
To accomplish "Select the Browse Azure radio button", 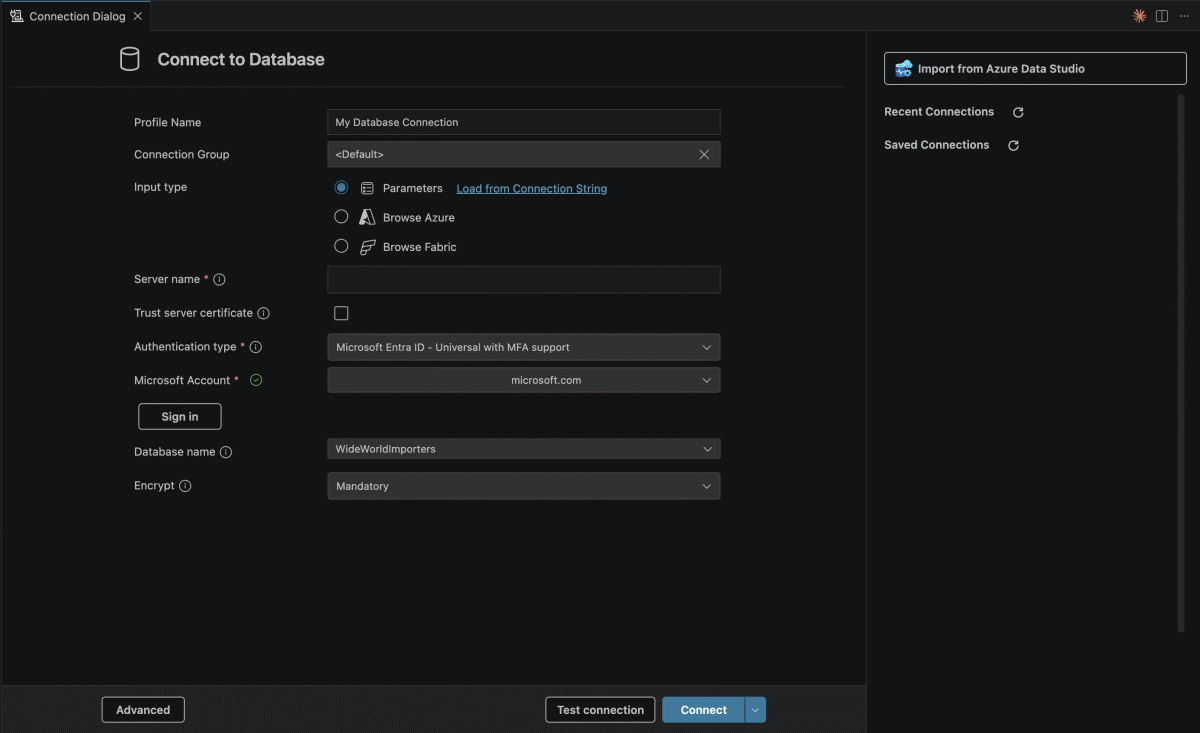I will [x=341, y=216].
